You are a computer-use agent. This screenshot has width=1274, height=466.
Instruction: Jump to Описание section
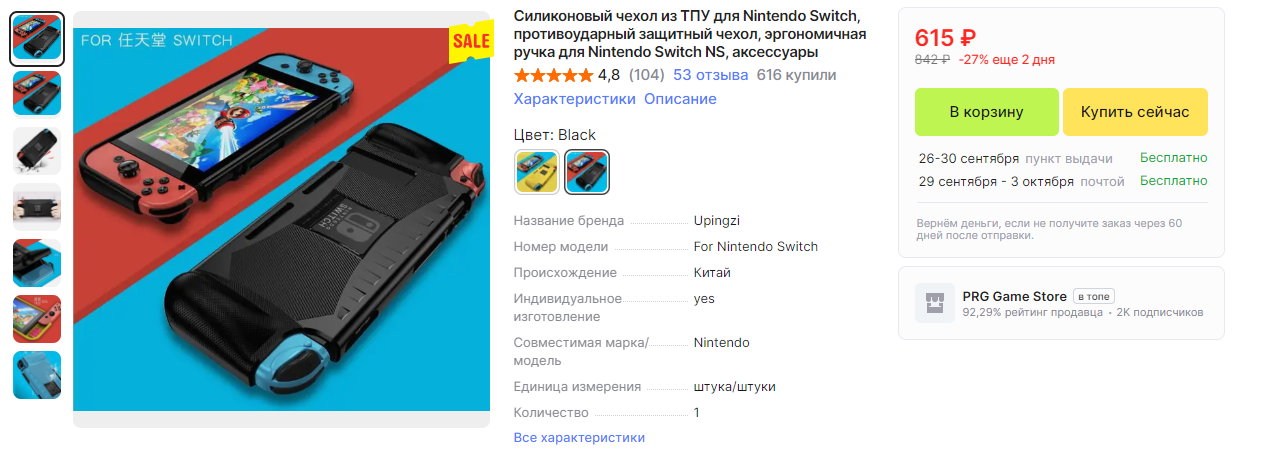[x=680, y=99]
